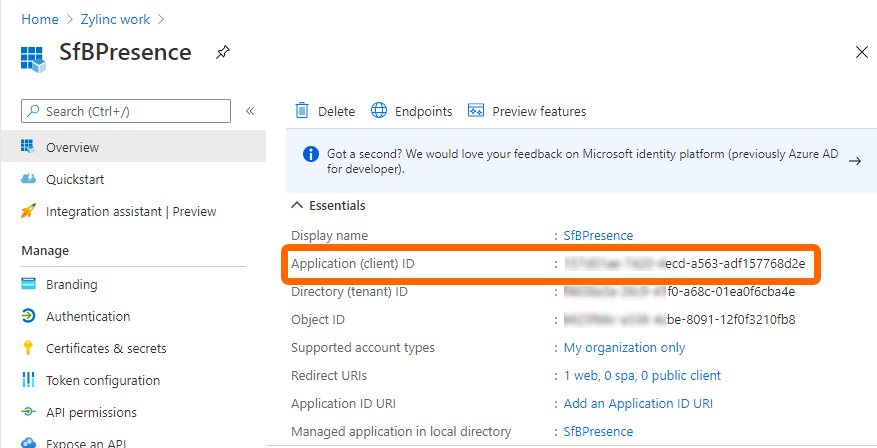Screen dimensions: 877x448
Task: Click the Quickstart cloud icon
Action: (x=28, y=179)
